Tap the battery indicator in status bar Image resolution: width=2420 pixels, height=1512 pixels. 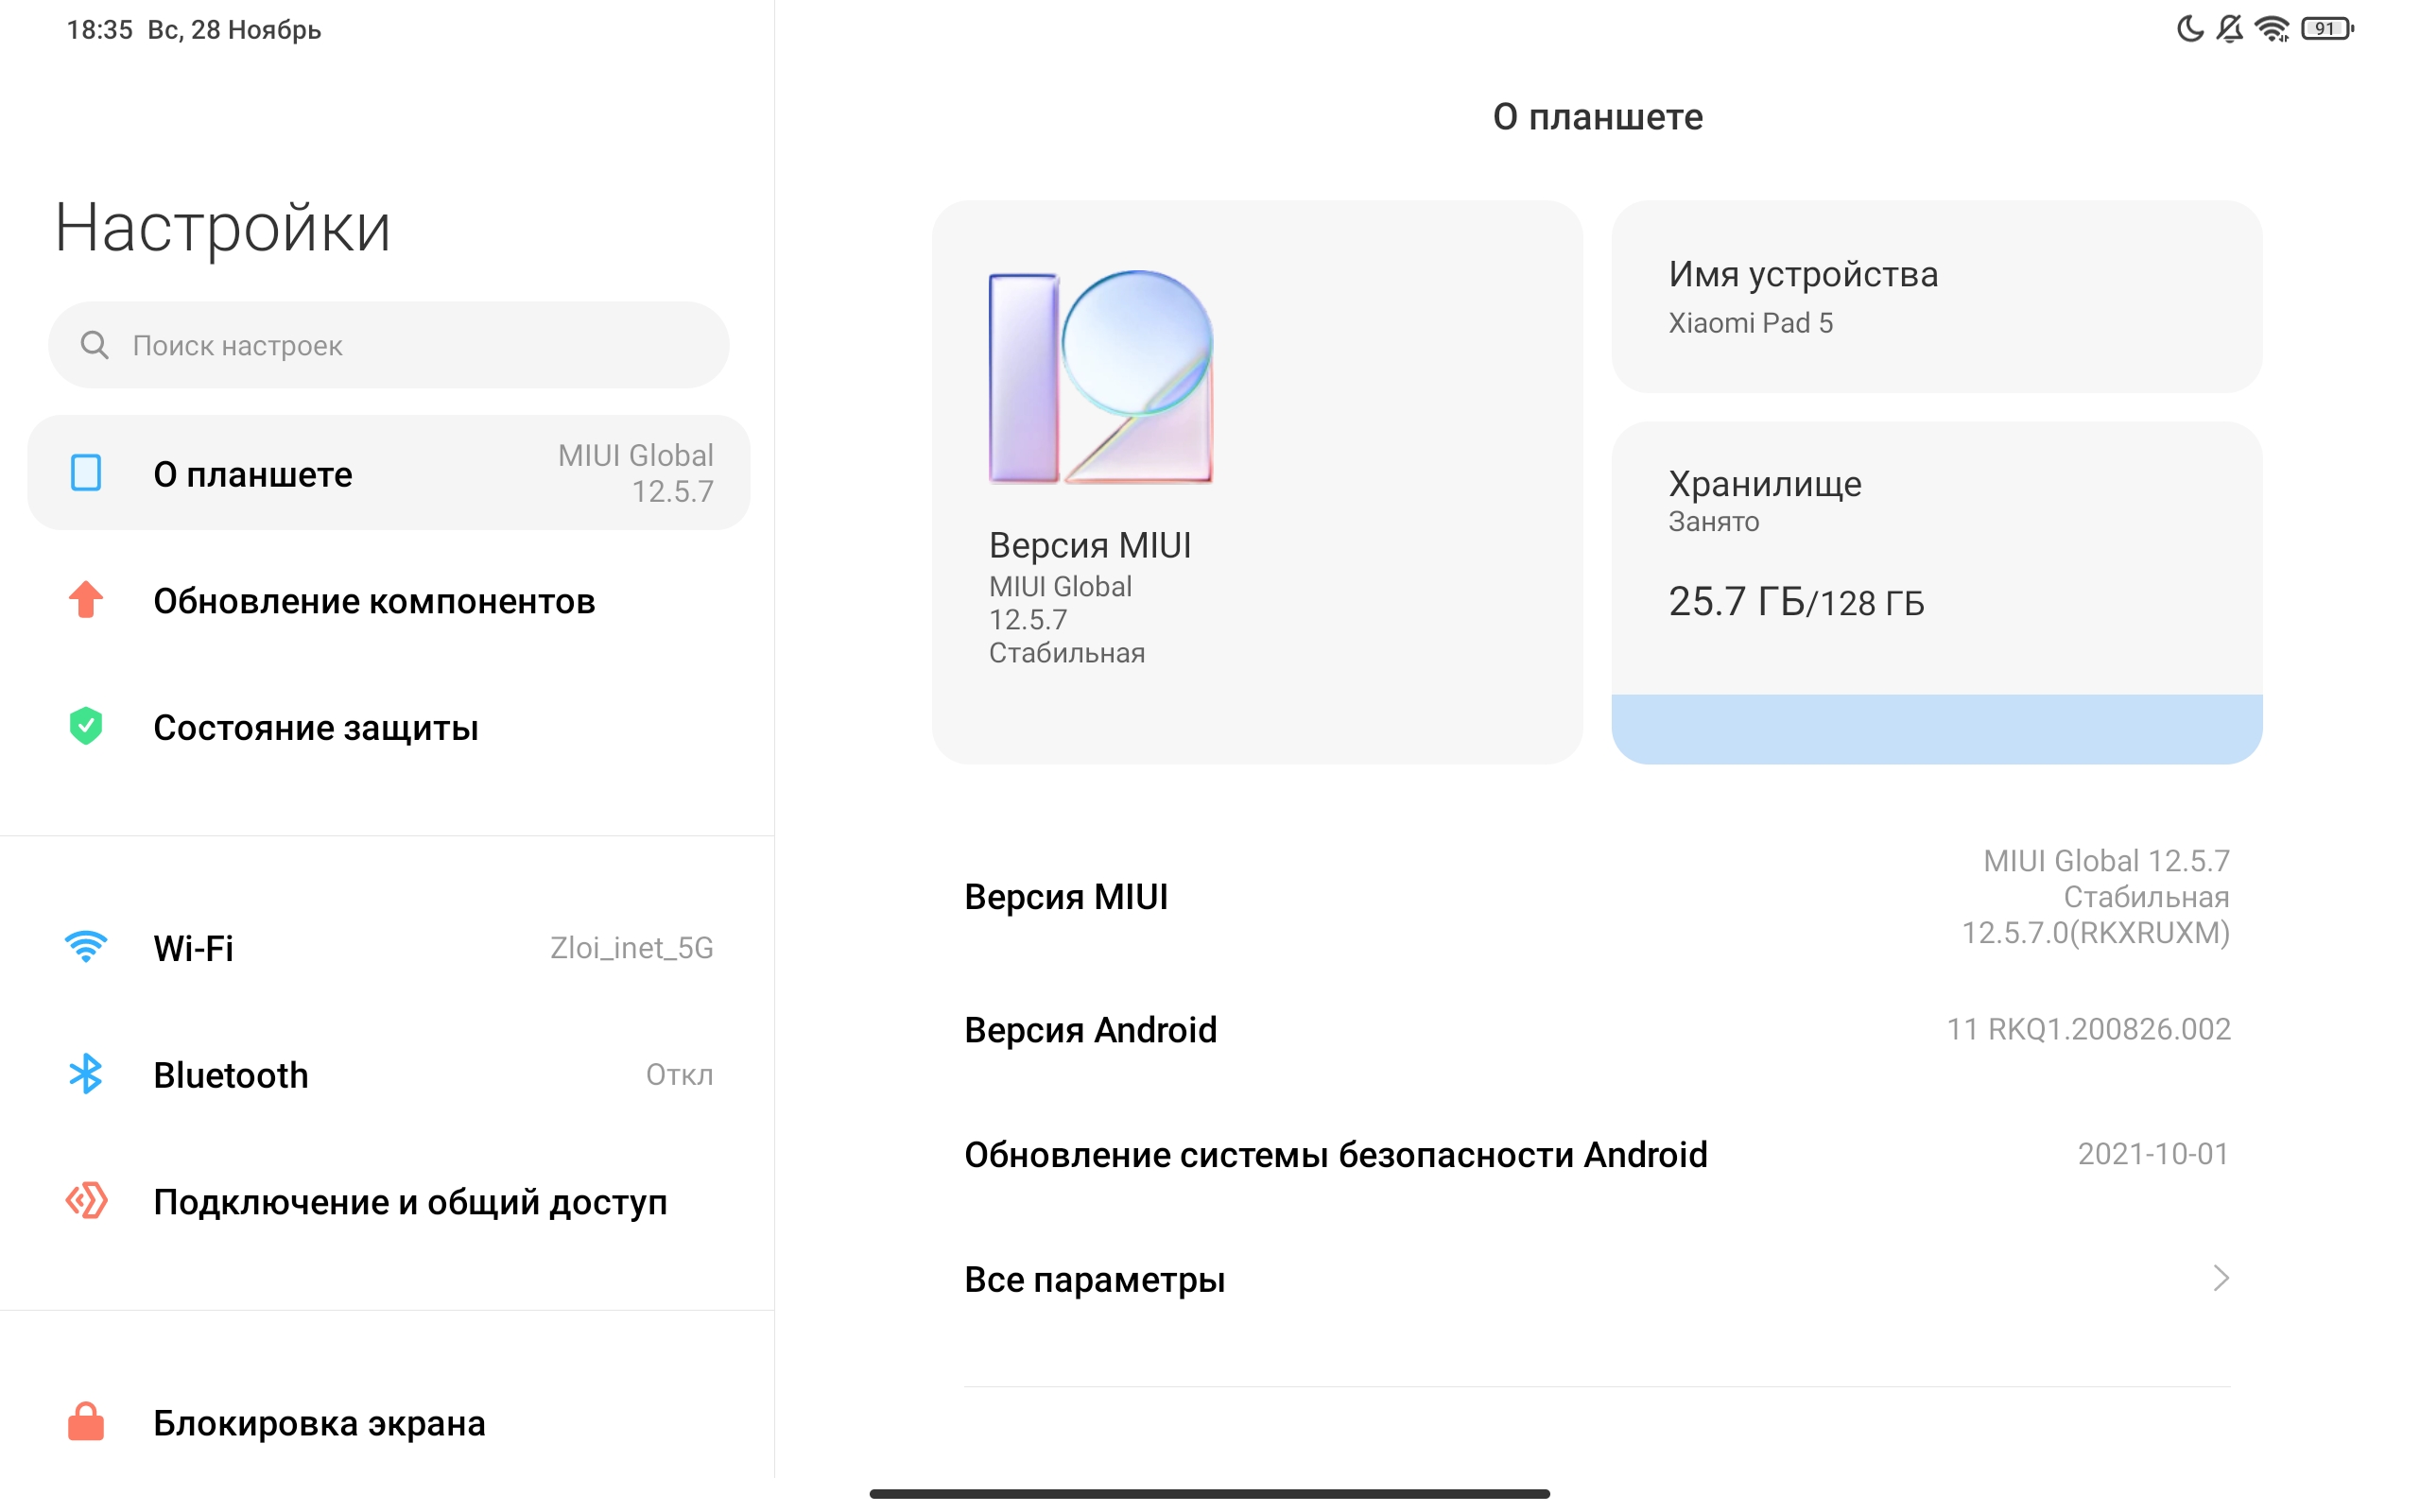[x=2326, y=29]
